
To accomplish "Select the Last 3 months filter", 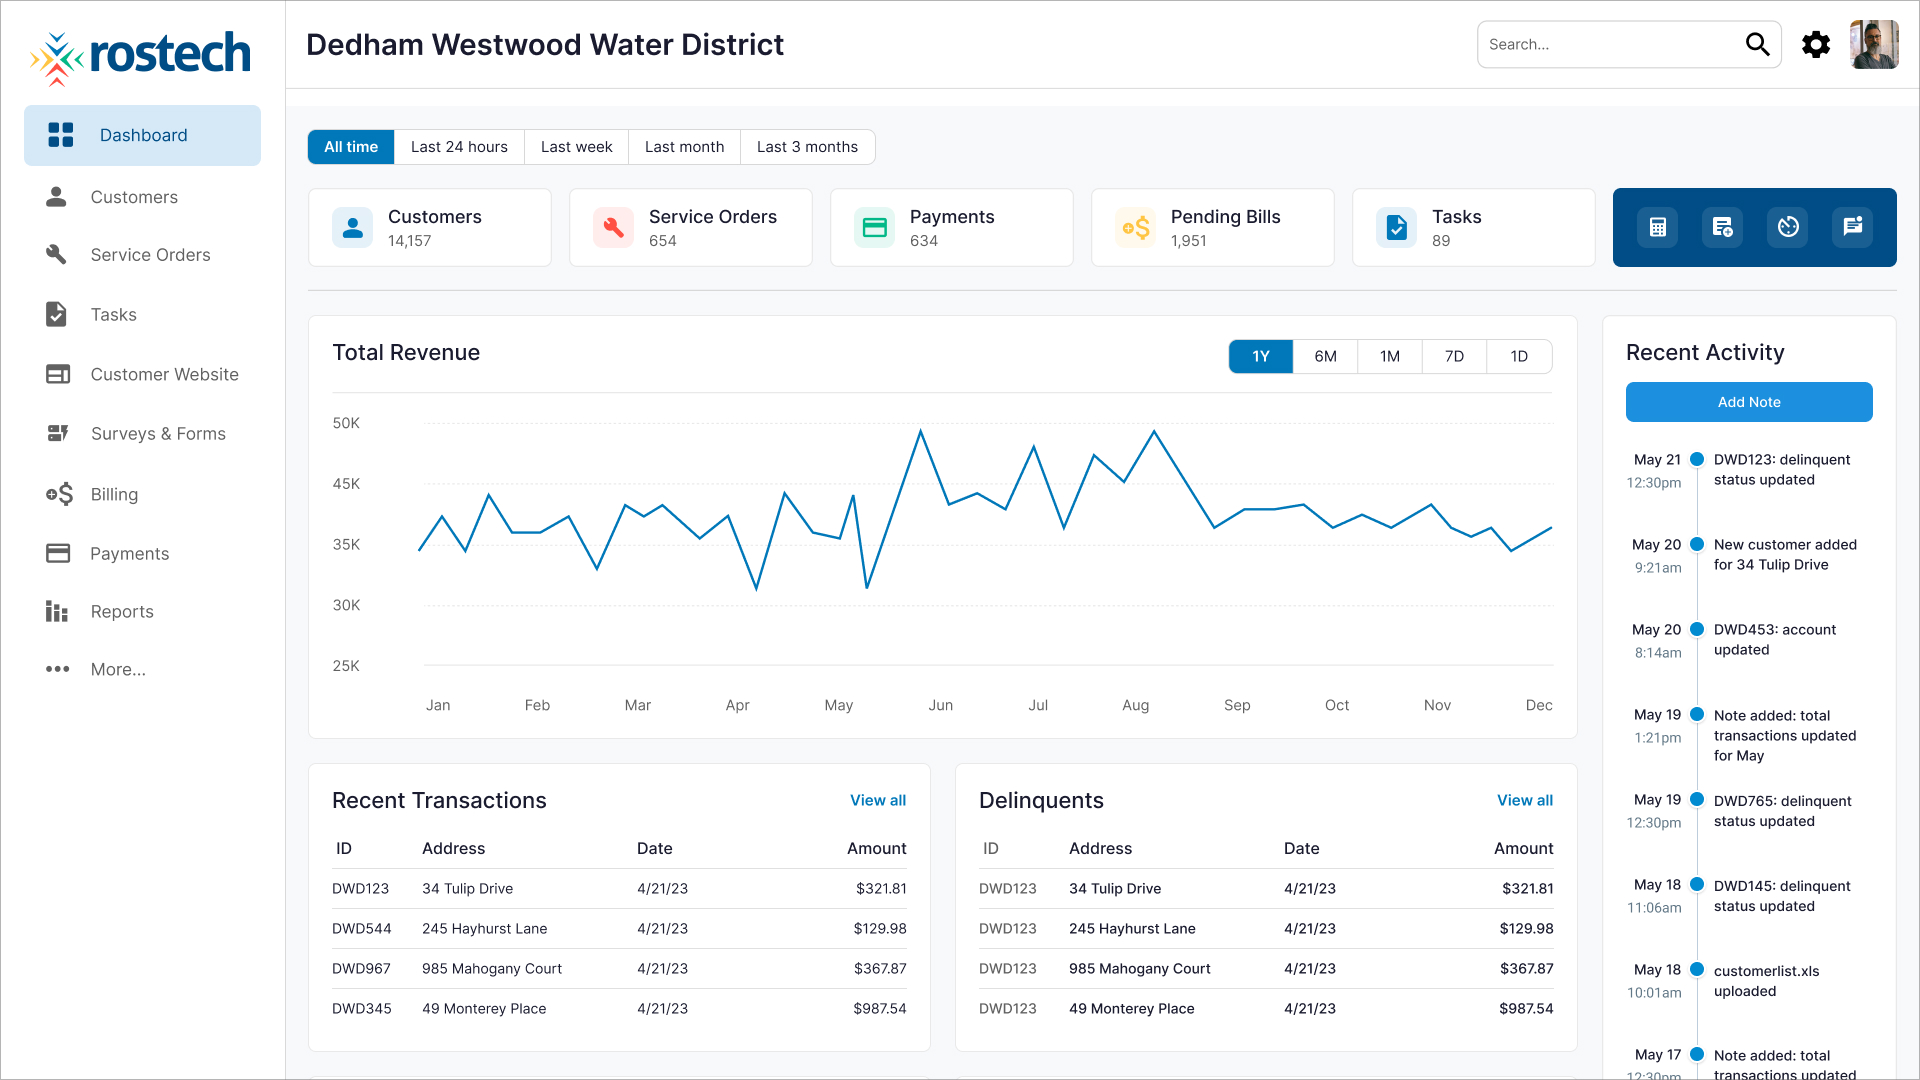I will 808,147.
